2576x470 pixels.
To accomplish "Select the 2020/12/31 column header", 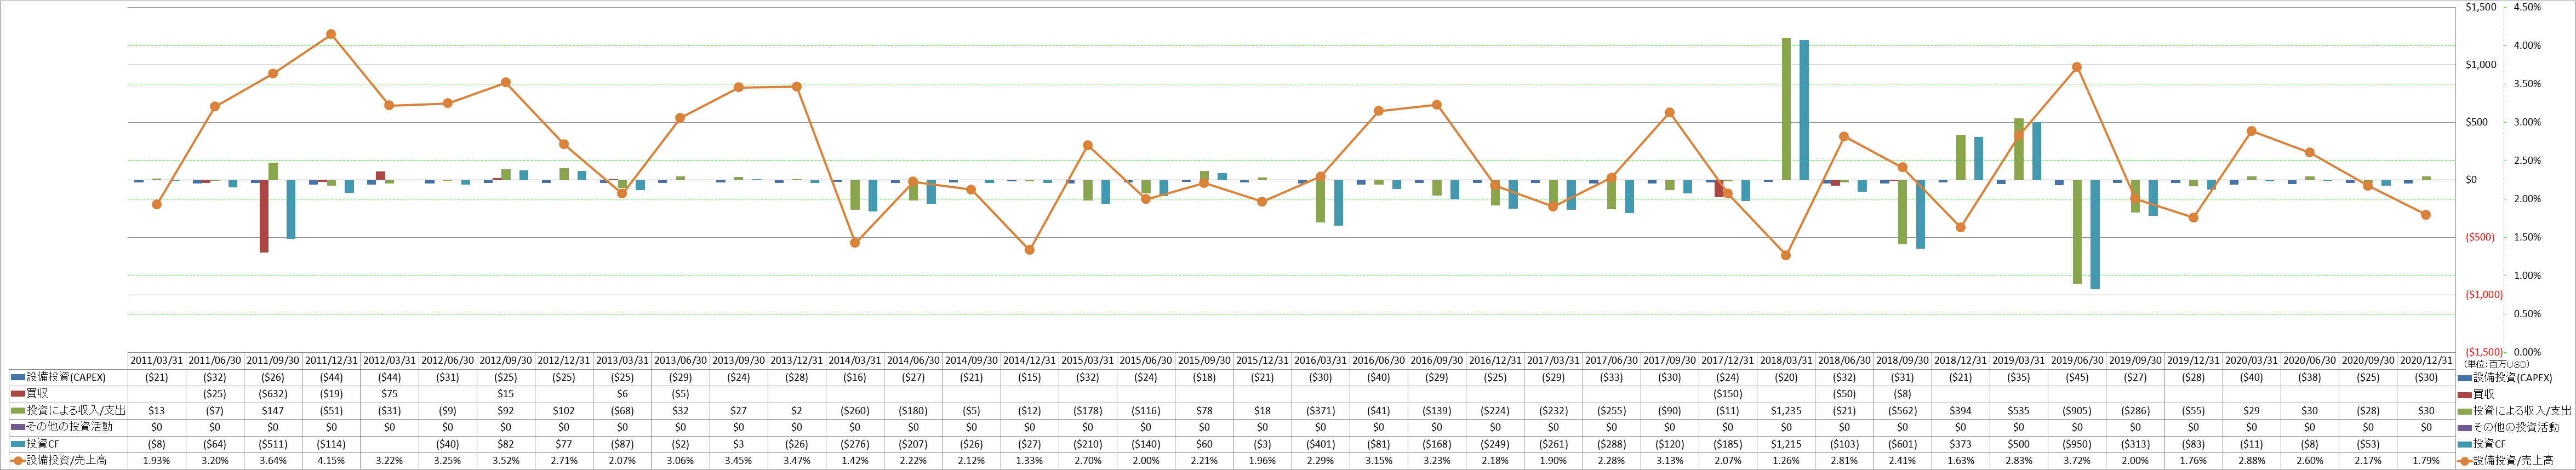I will (2426, 361).
